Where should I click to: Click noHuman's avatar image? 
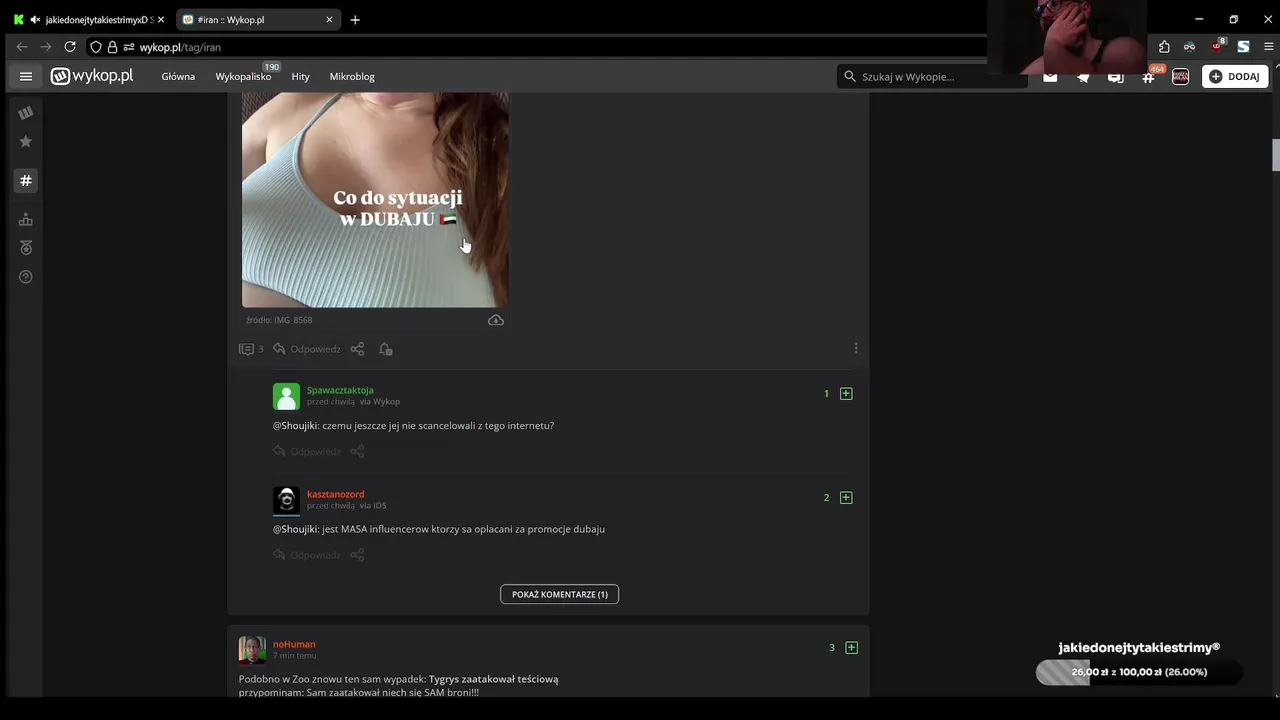pyautogui.click(x=252, y=650)
